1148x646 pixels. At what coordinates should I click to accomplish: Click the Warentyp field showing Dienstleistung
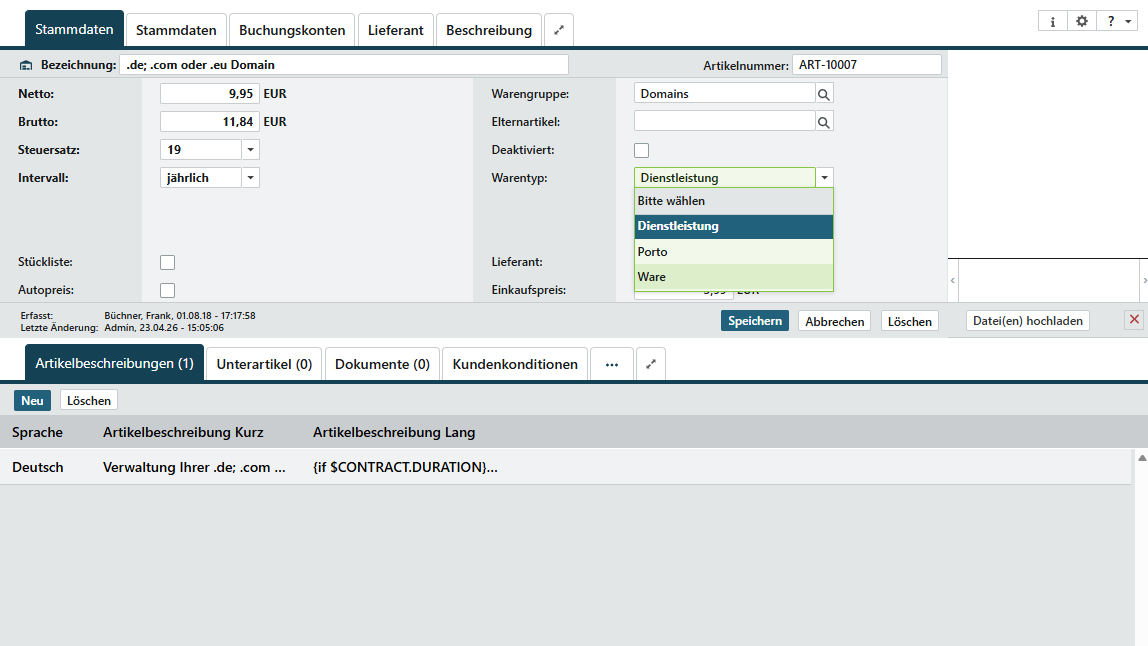[x=724, y=178]
